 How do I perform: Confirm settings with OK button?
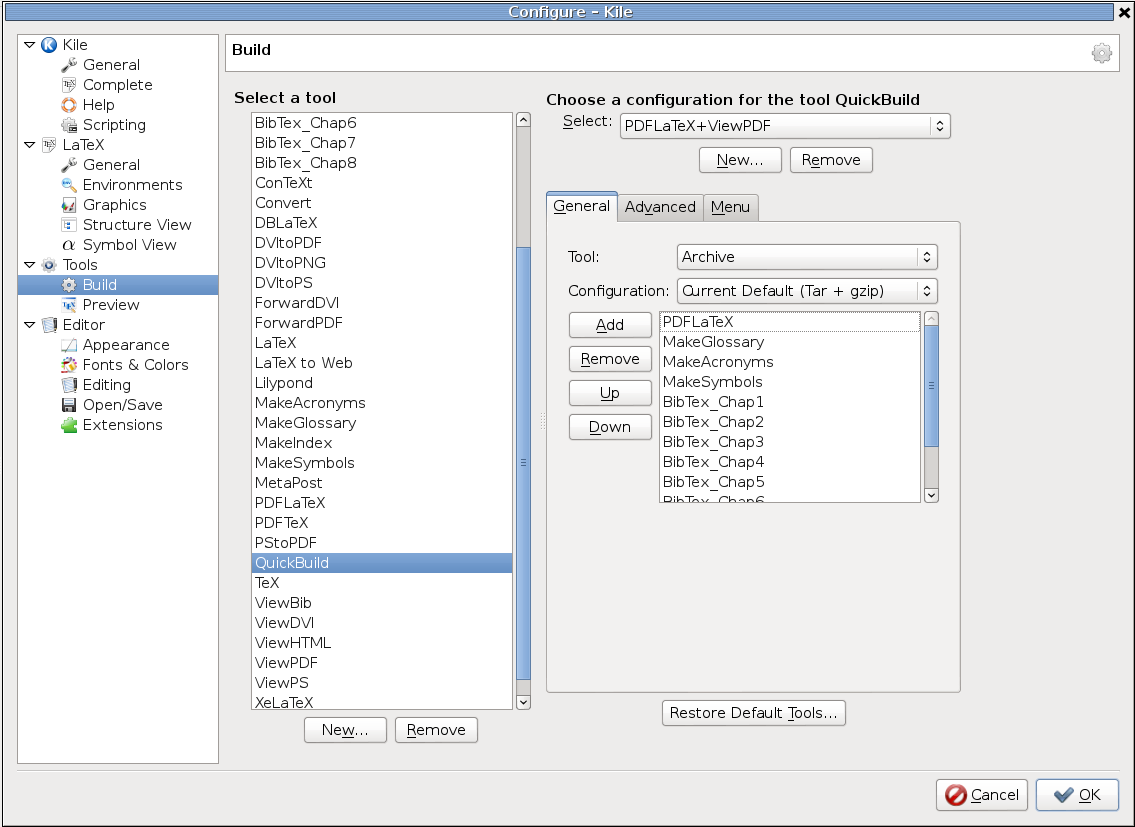[1077, 795]
